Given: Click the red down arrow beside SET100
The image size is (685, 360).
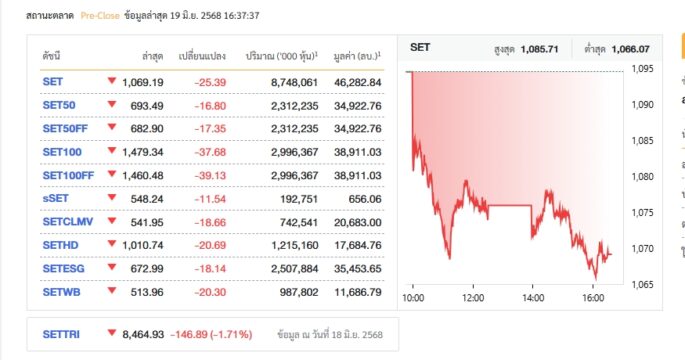Looking at the screenshot, I should (112, 150).
